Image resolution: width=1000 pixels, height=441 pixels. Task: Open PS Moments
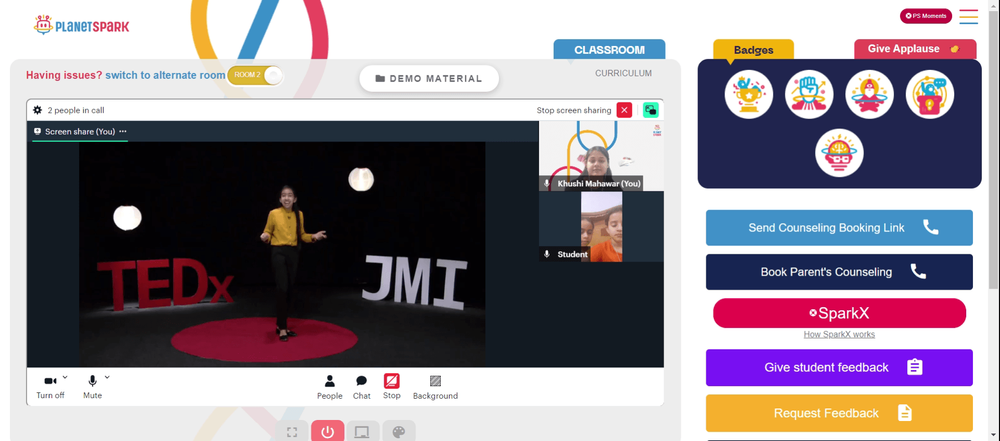click(925, 16)
